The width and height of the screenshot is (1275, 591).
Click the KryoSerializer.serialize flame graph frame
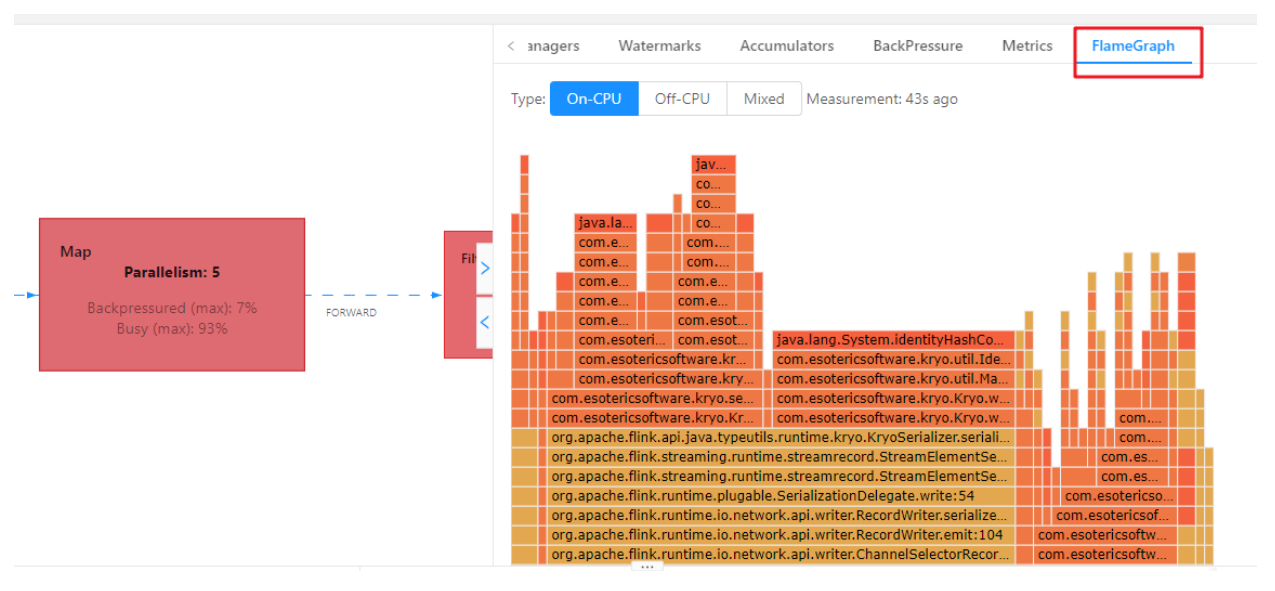tap(780, 438)
